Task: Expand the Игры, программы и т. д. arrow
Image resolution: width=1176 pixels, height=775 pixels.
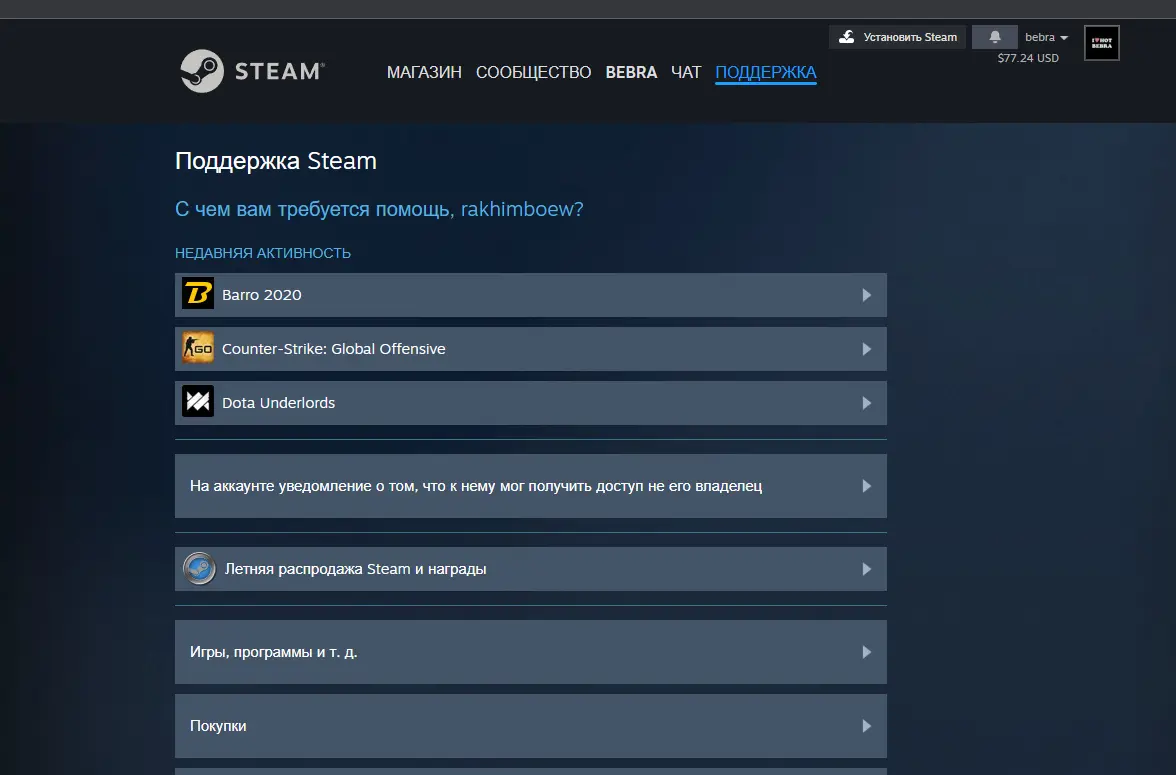Action: pos(866,651)
